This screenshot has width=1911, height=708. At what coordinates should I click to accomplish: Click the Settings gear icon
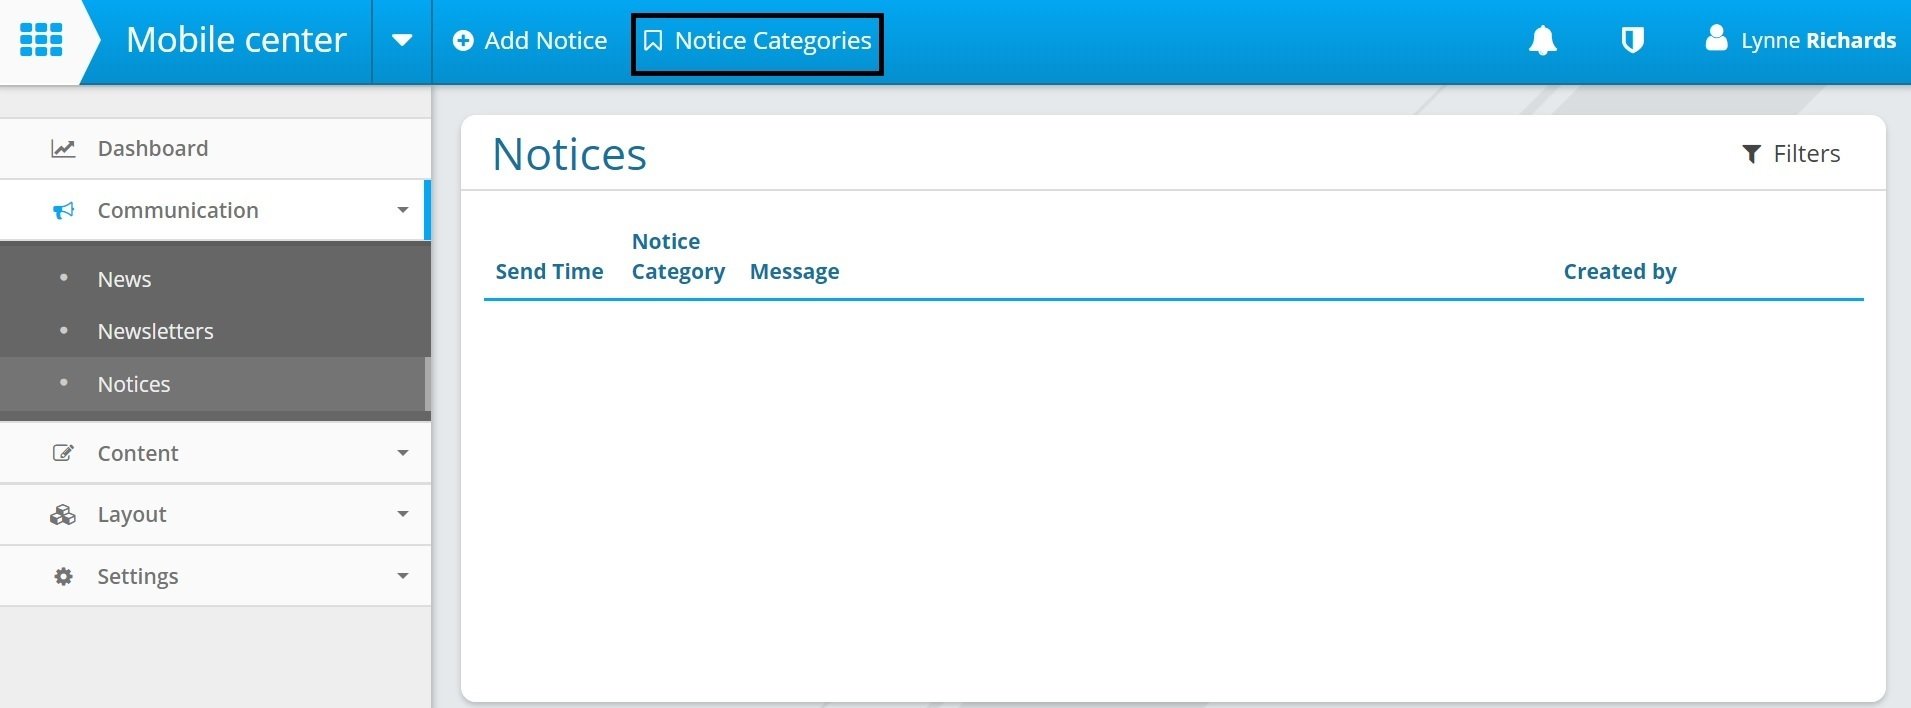tap(63, 576)
